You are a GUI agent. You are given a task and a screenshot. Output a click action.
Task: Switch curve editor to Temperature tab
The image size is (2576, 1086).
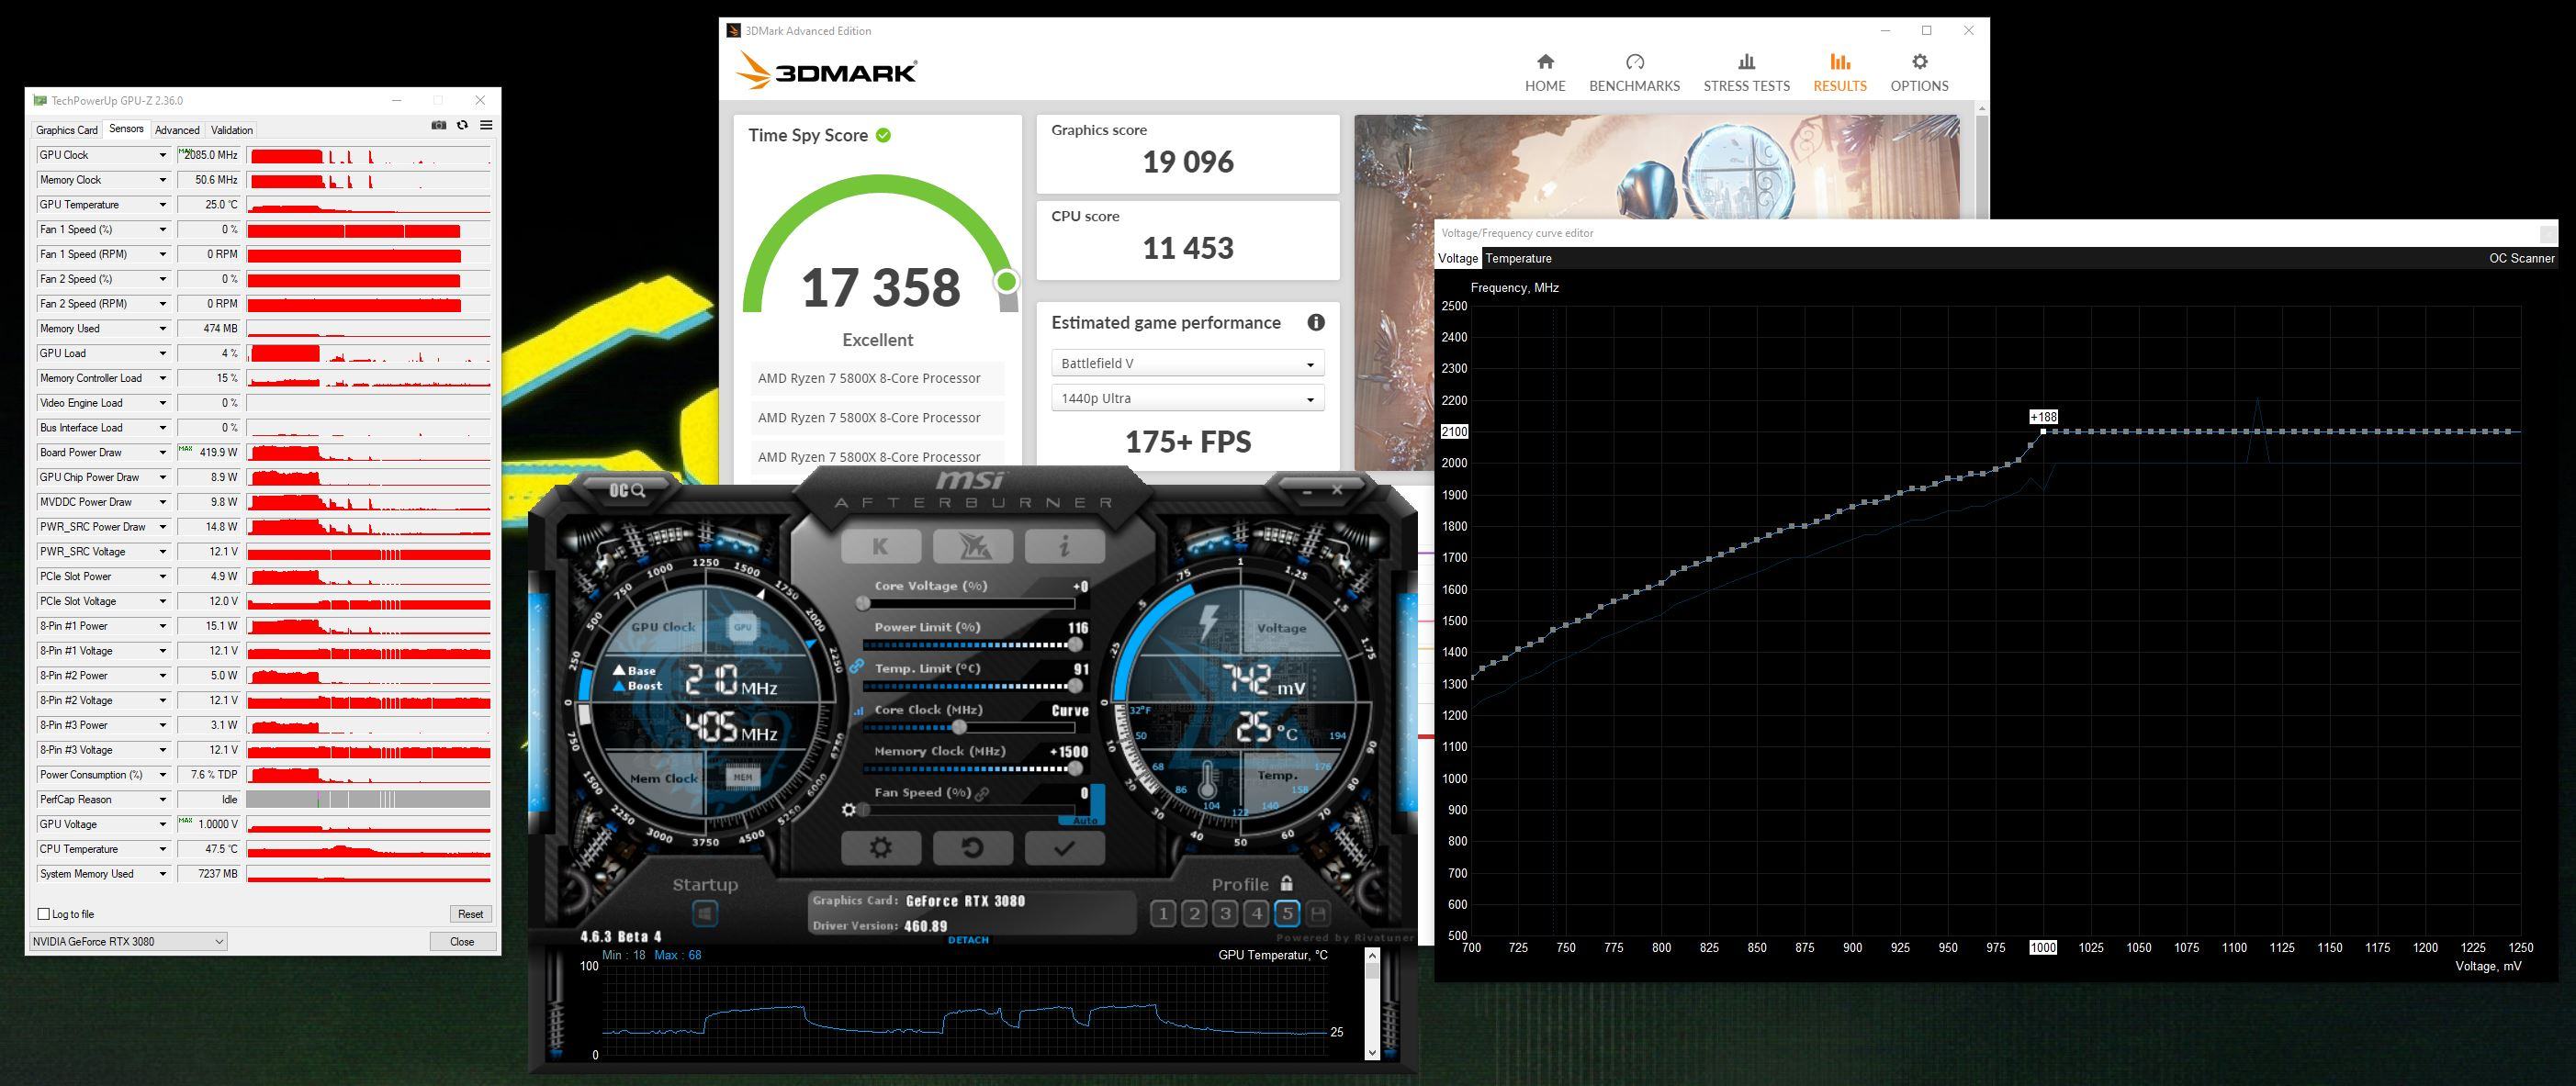pyautogui.click(x=1518, y=258)
